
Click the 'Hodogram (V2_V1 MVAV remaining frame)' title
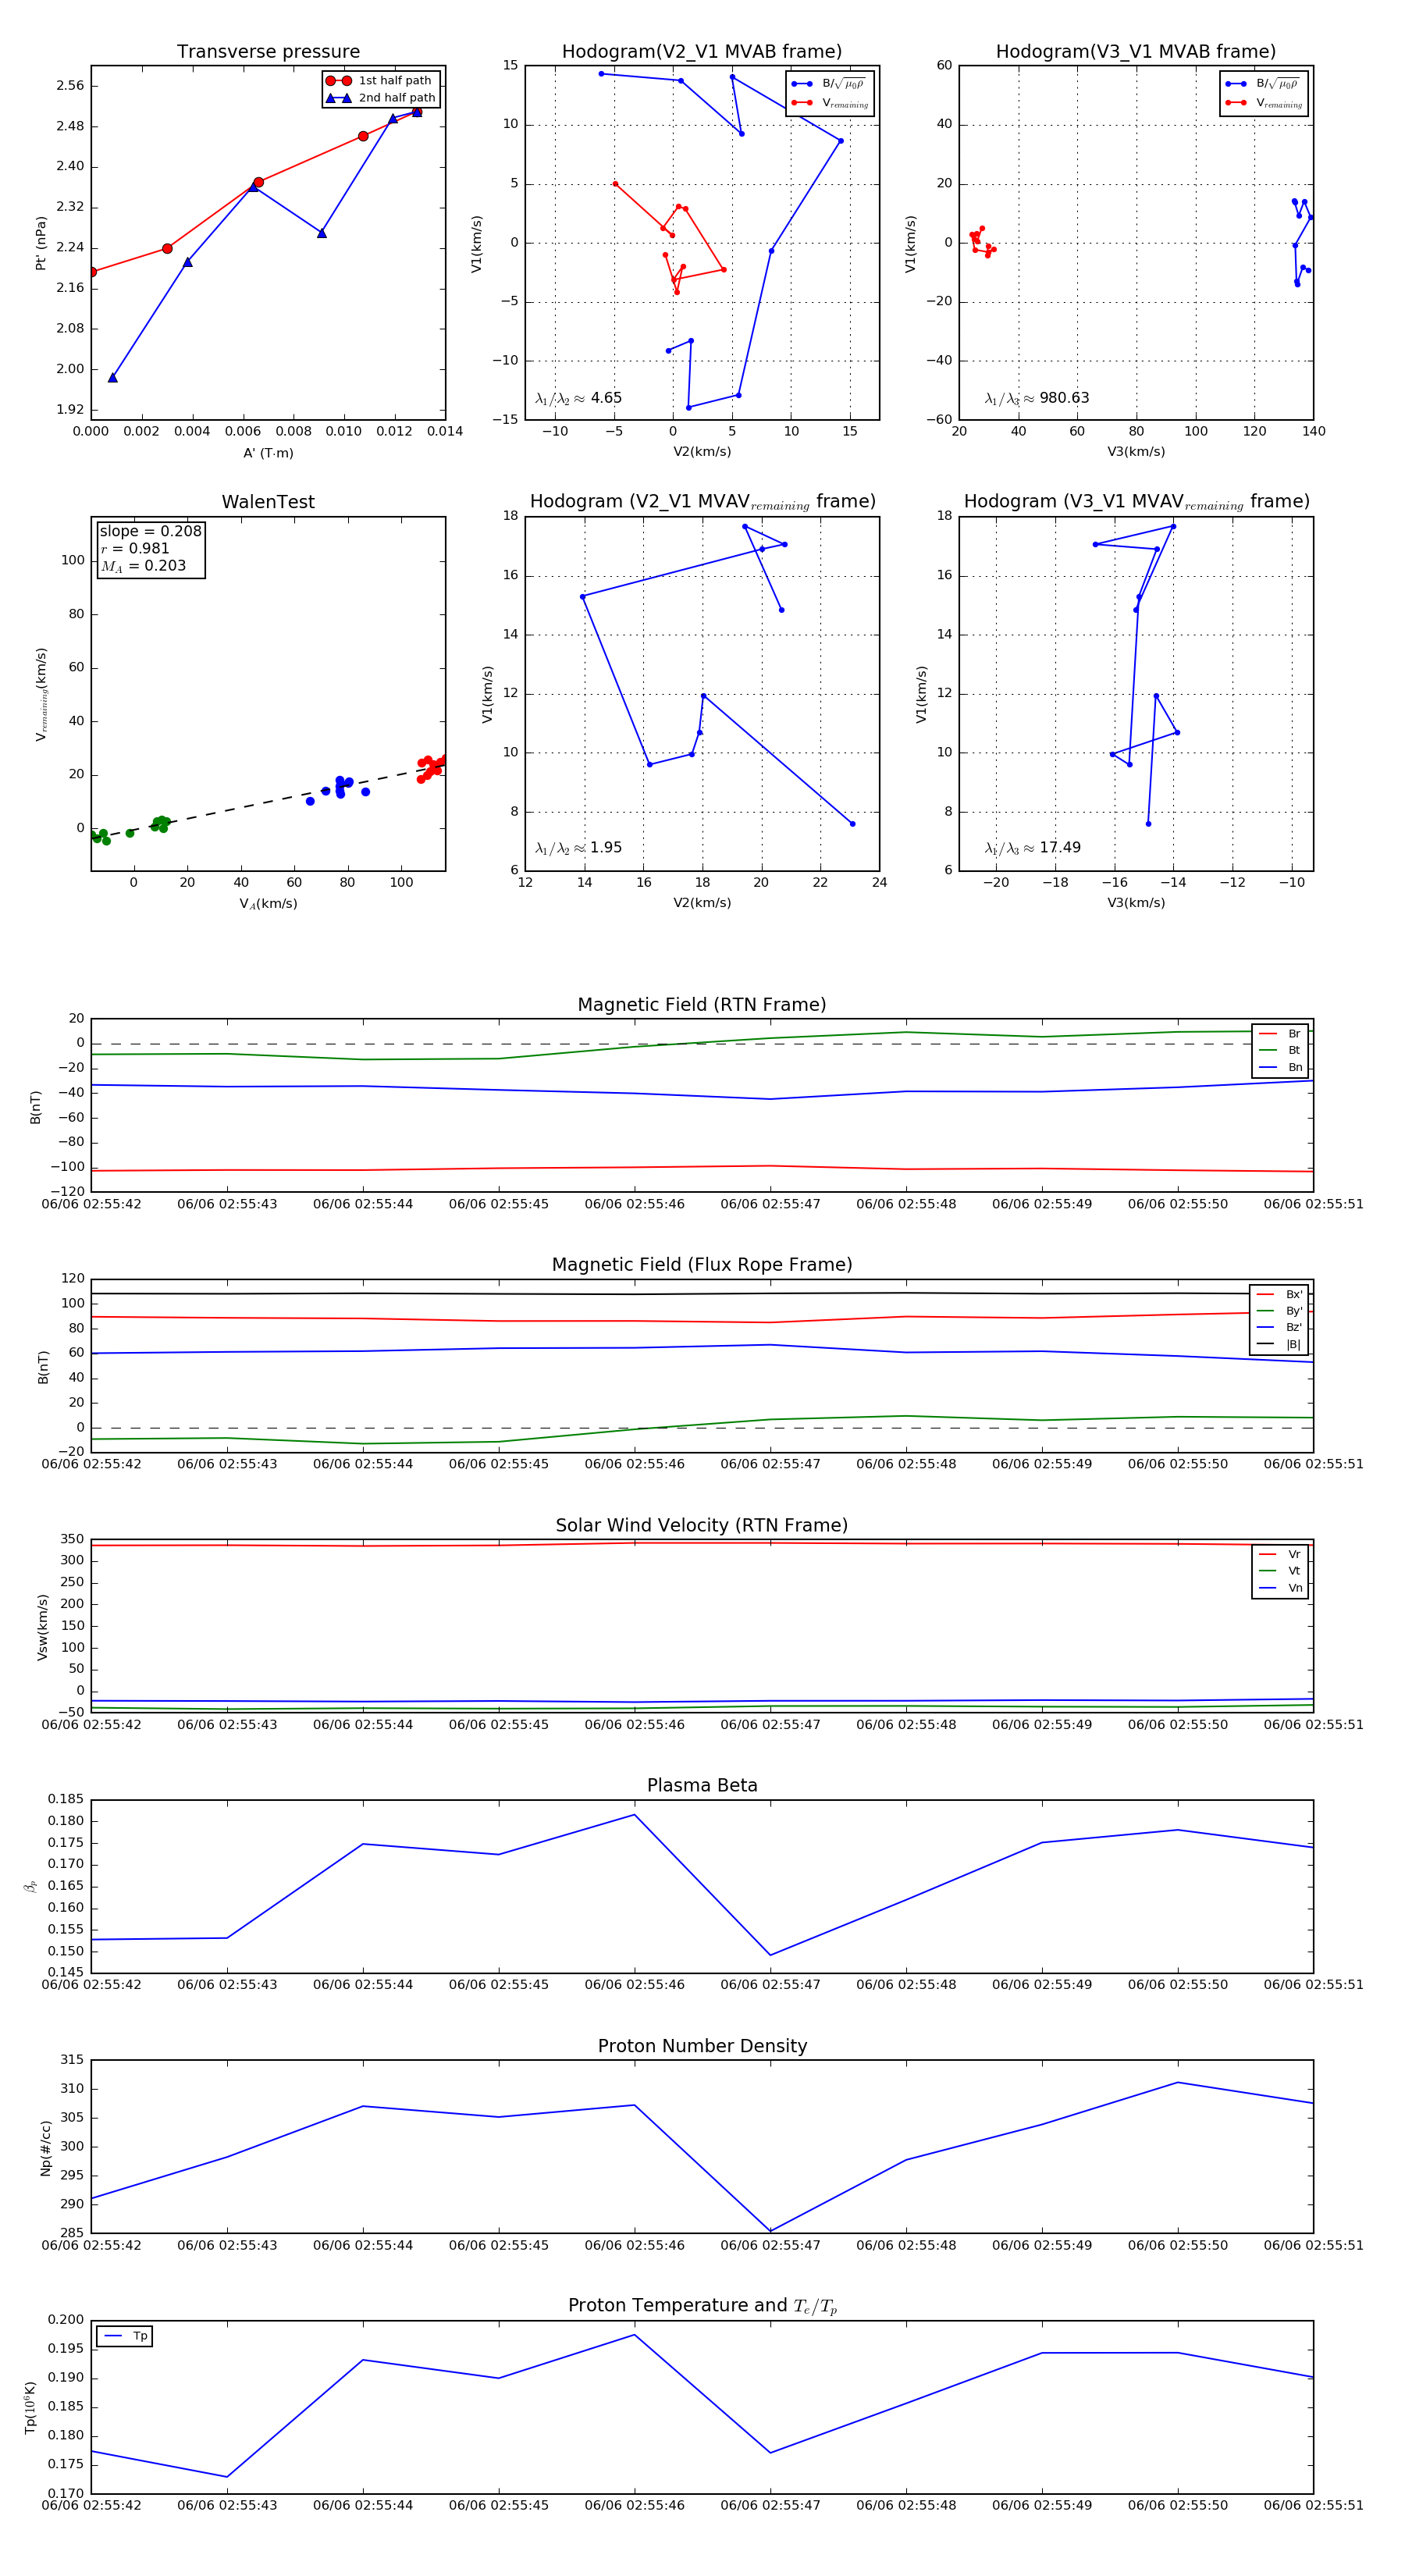click(702, 502)
